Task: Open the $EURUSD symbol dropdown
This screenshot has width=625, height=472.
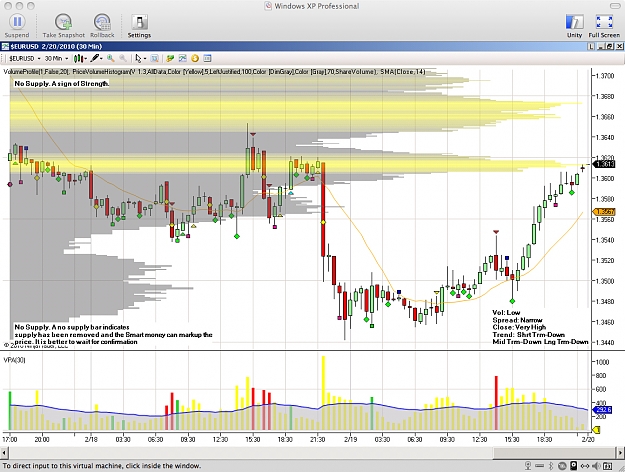Action: pyautogui.click(x=25, y=59)
